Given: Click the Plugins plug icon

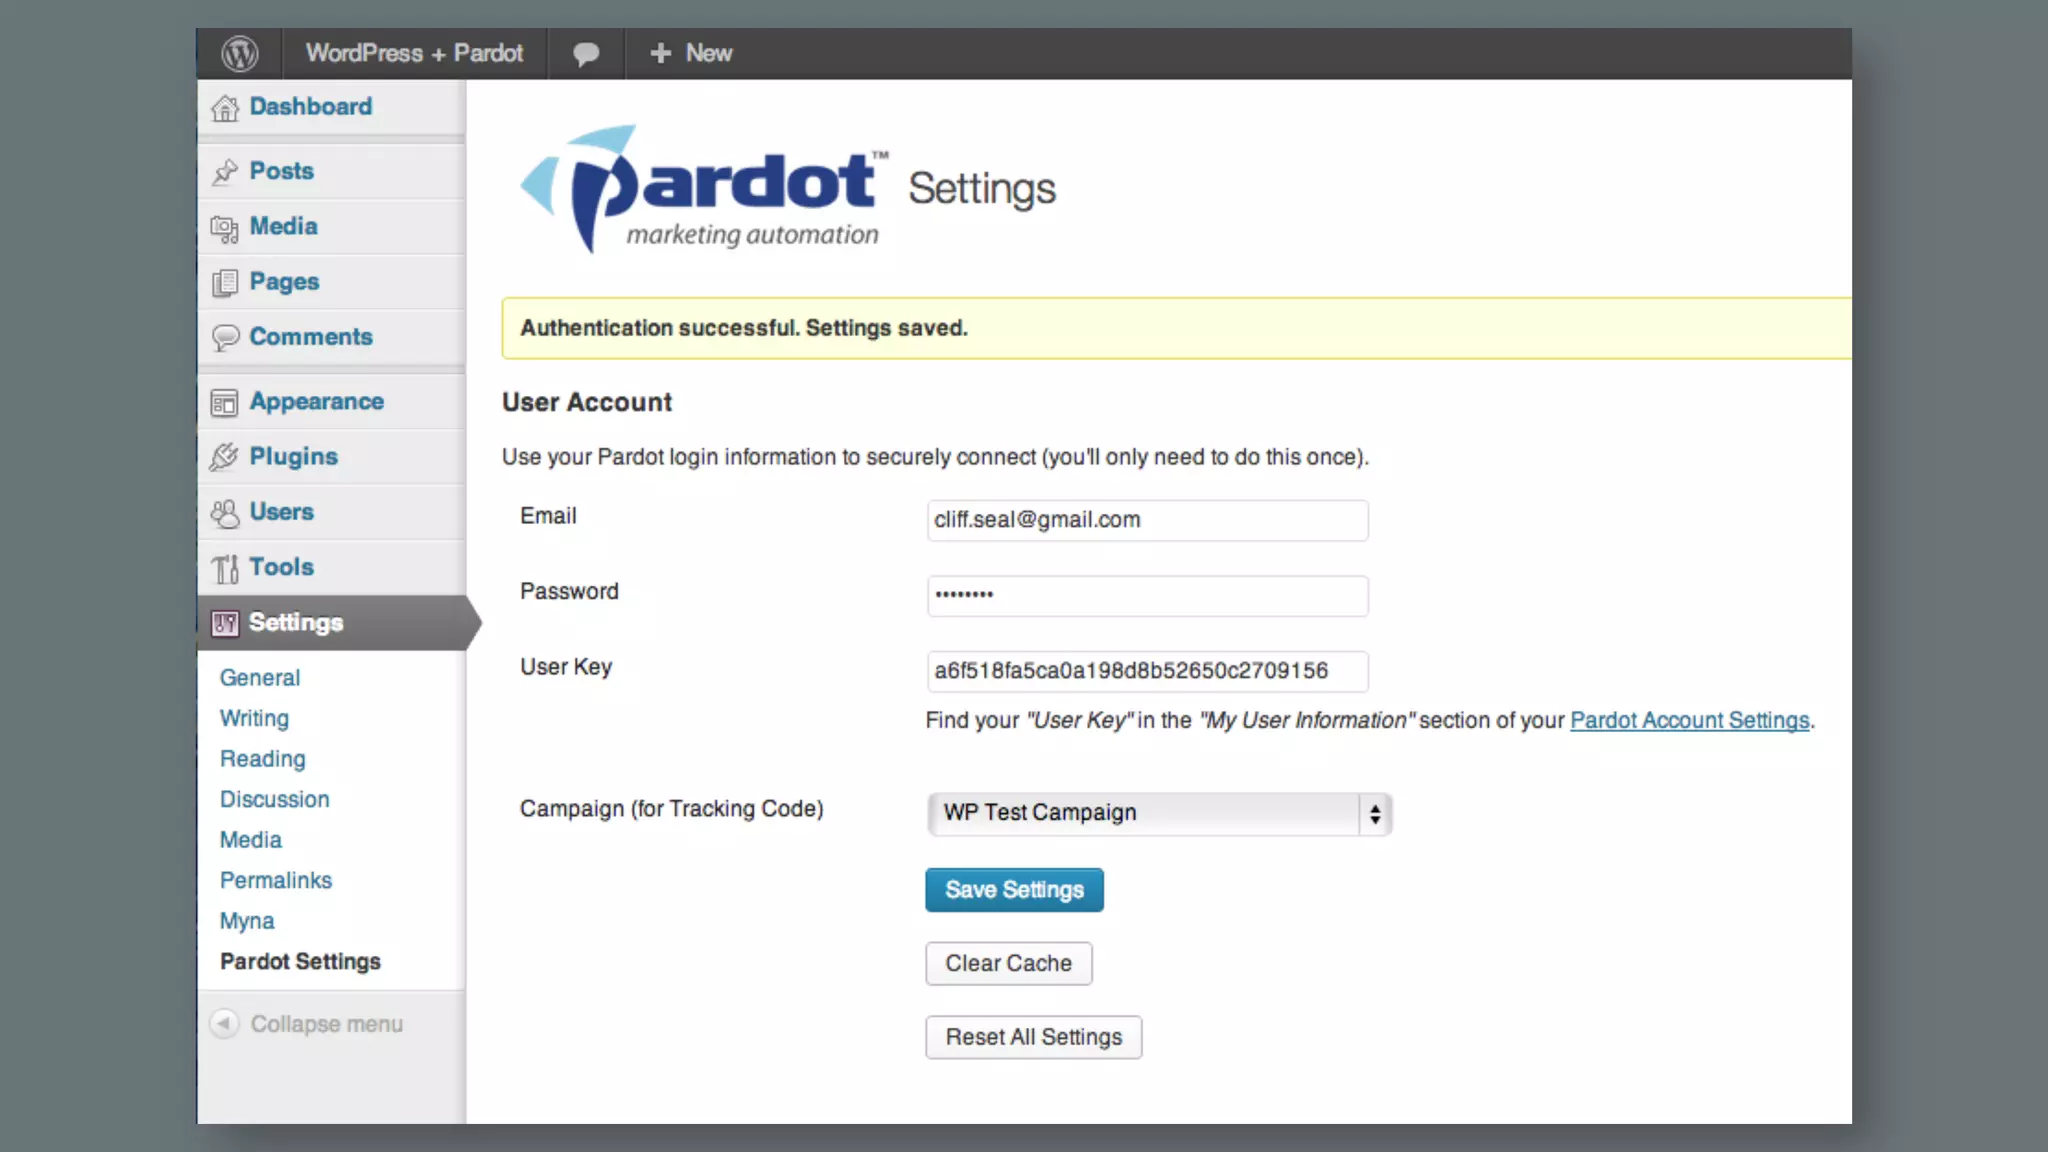Looking at the screenshot, I should click(225, 457).
